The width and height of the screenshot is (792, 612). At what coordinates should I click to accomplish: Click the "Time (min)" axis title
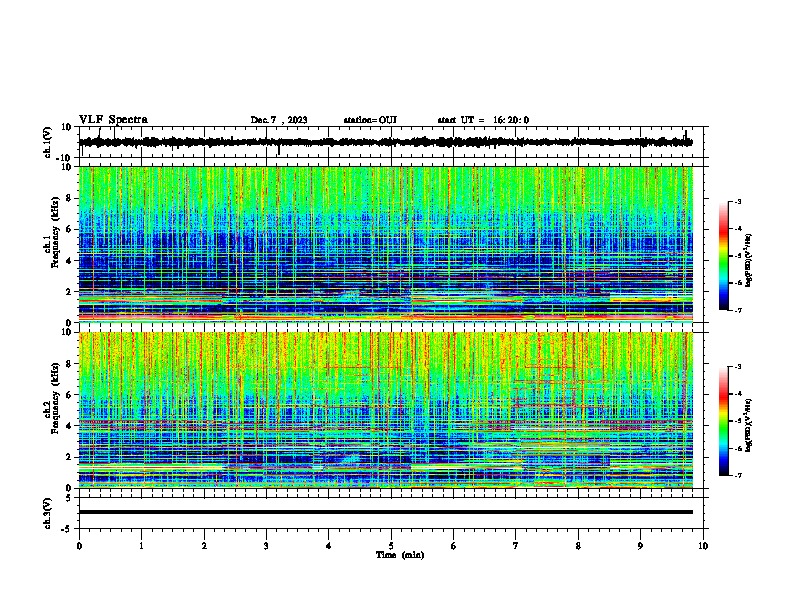[400, 555]
